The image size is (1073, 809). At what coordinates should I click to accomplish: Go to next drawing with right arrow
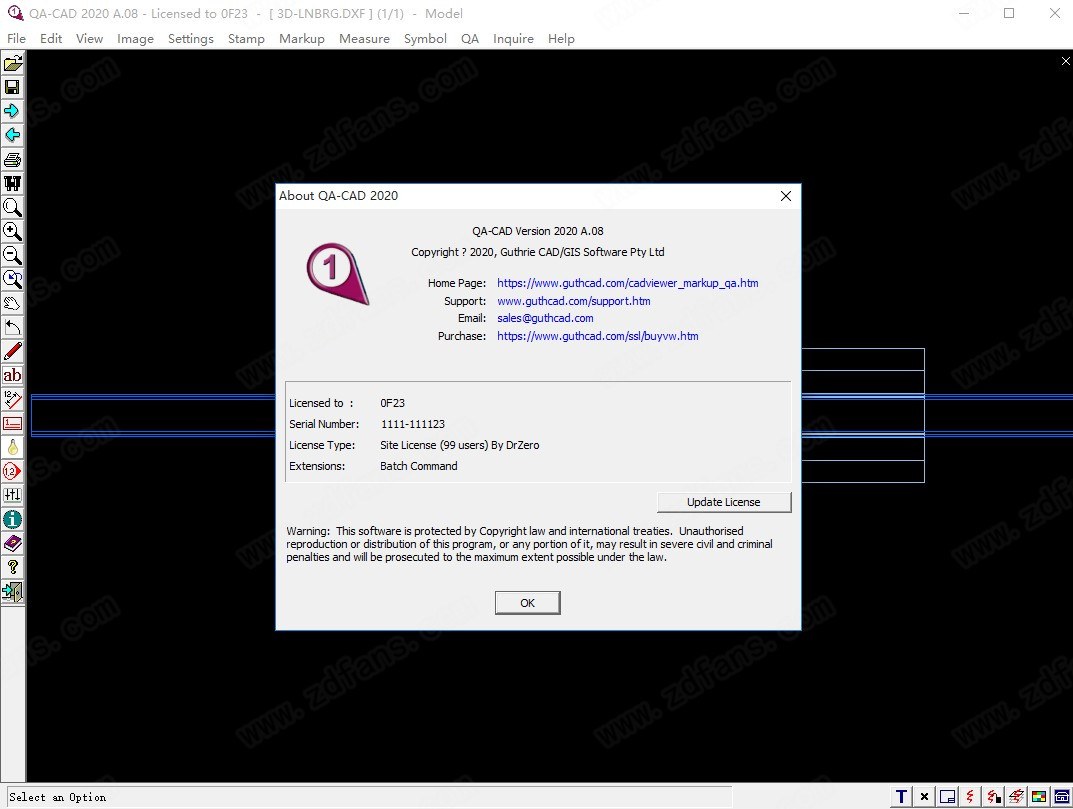pyautogui.click(x=12, y=112)
